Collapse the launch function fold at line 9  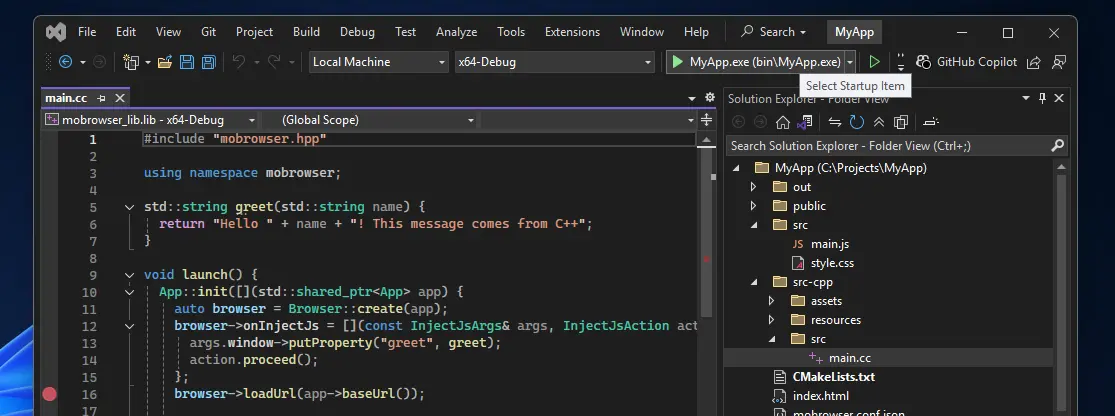point(129,274)
